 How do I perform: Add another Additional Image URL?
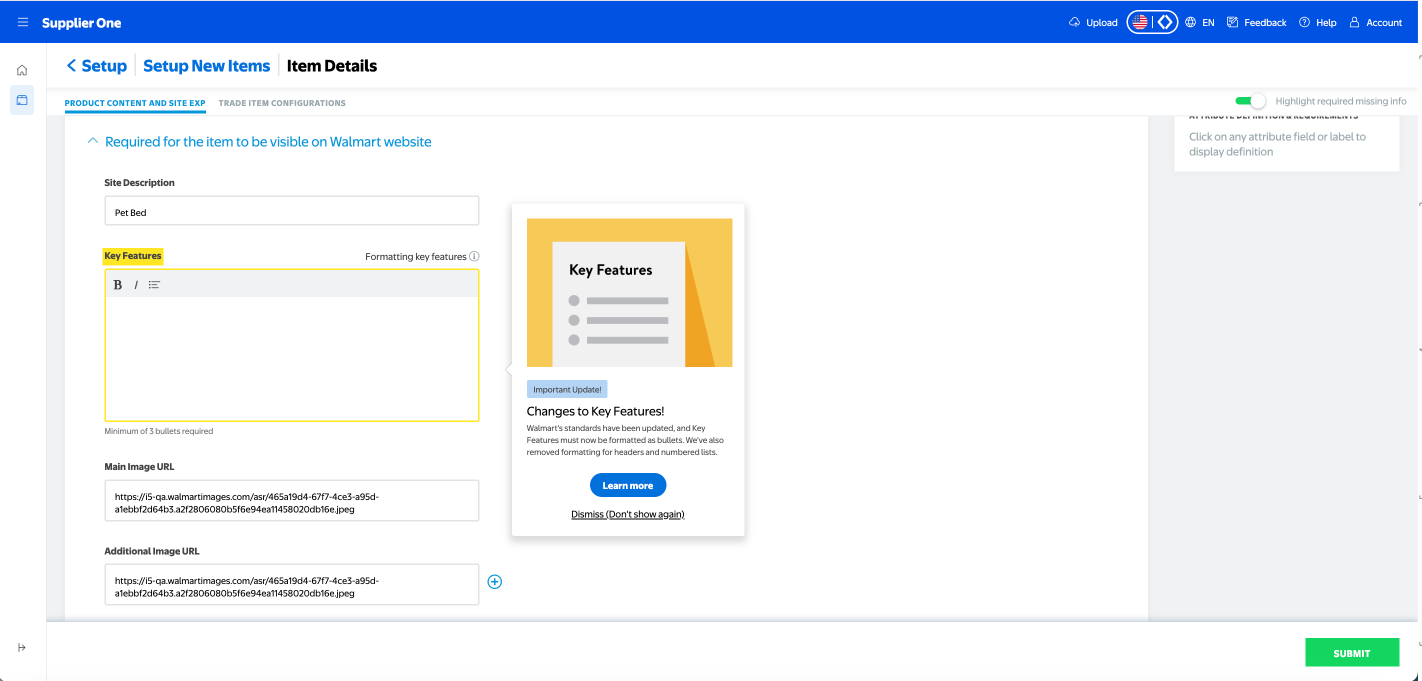coord(494,581)
